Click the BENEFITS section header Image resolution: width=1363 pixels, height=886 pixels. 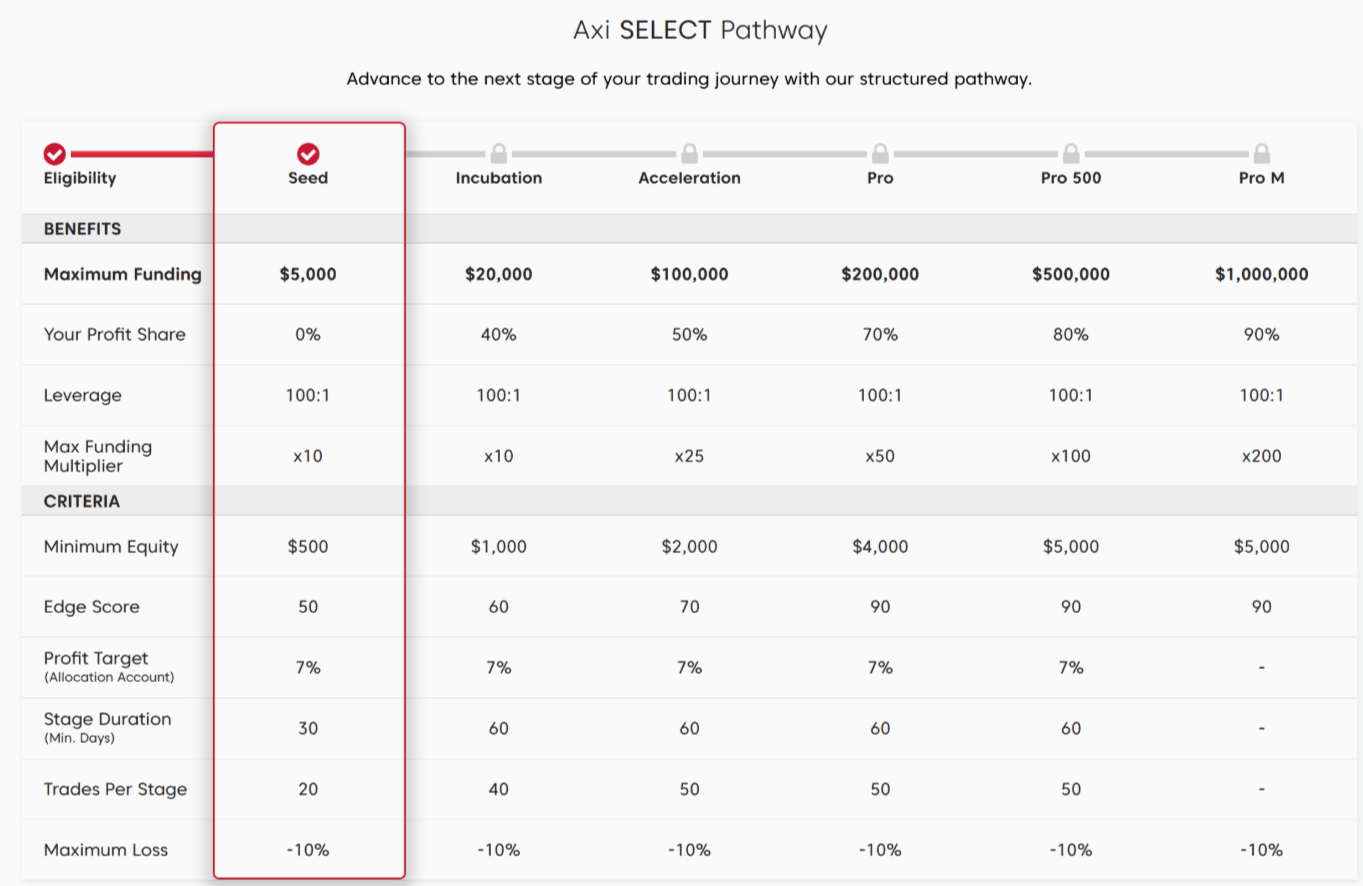[x=82, y=229]
